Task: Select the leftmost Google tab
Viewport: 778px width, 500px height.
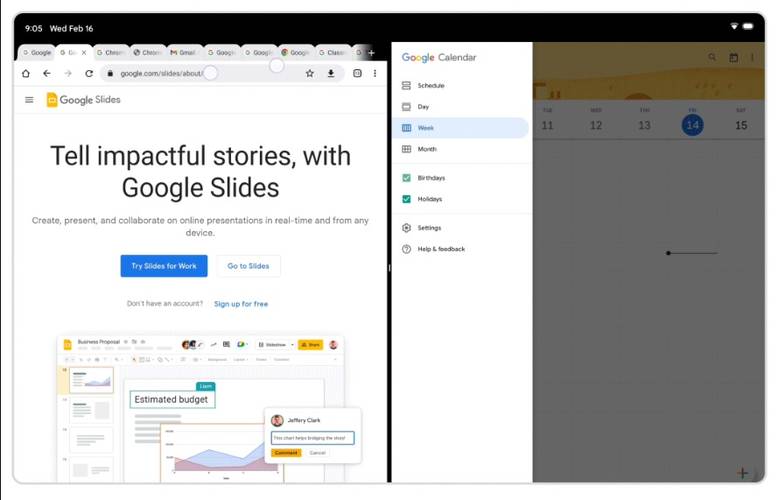Action: 37,53
